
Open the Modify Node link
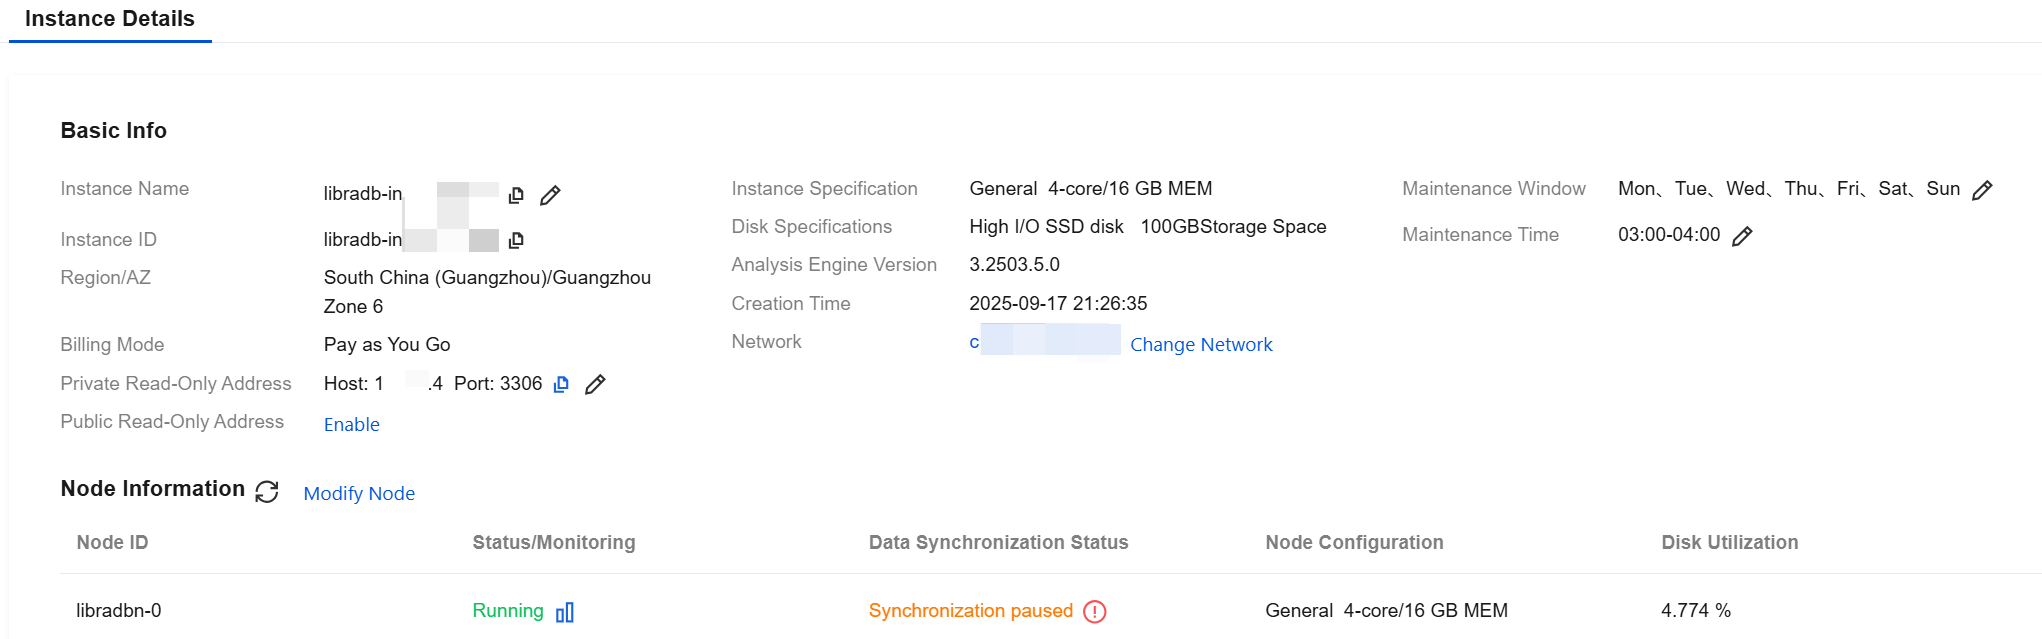[x=359, y=494]
